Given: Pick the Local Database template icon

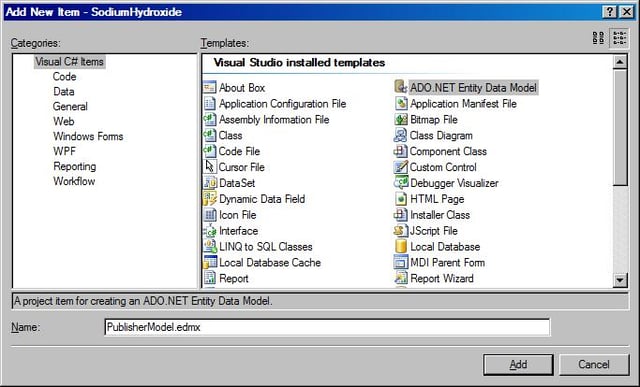Looking at the screenshot, I should (401, 247).
